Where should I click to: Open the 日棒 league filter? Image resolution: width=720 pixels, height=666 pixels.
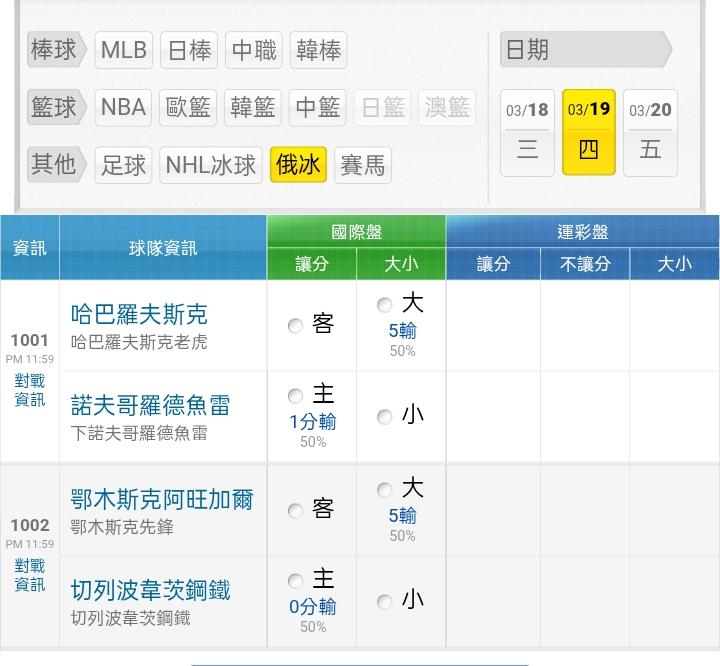[x=189, y=50]
